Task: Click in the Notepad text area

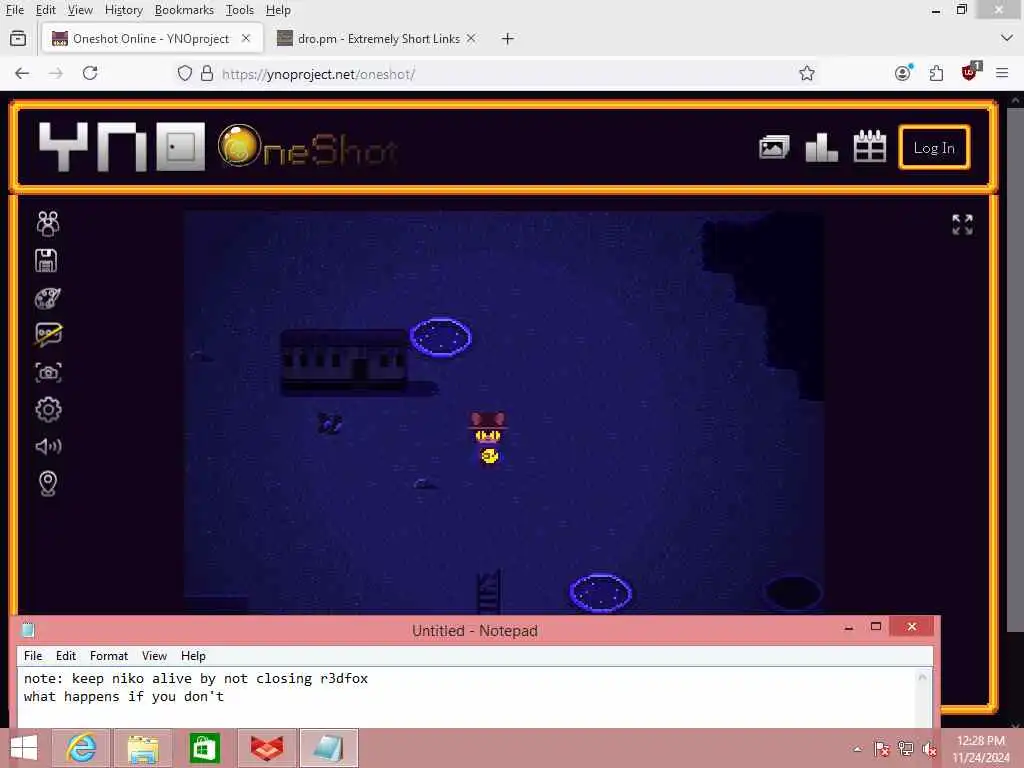Action: [466, 697]
